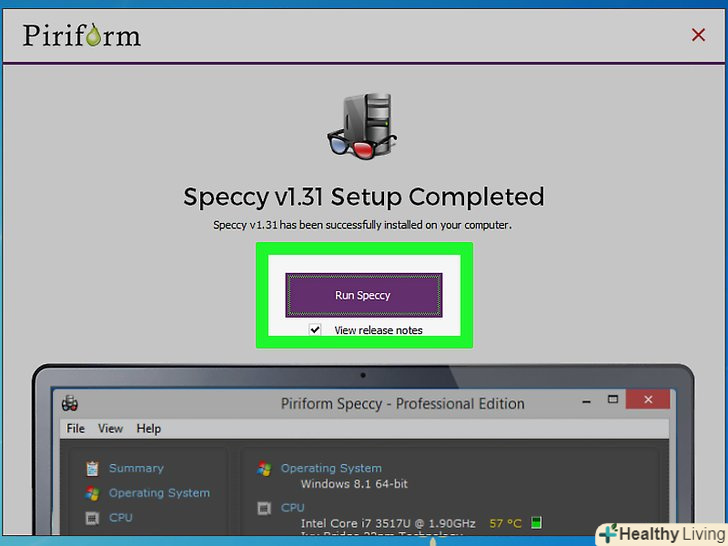Click the Run Speccy button

pos(364,295)
